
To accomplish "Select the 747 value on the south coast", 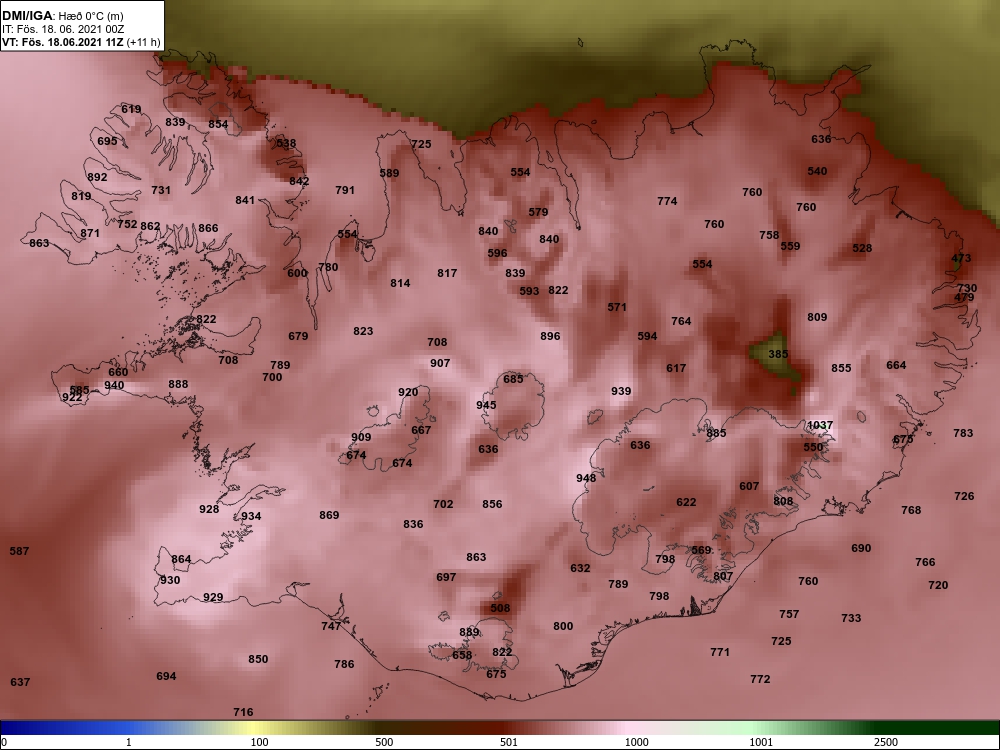I will click(x=331, y=626).
